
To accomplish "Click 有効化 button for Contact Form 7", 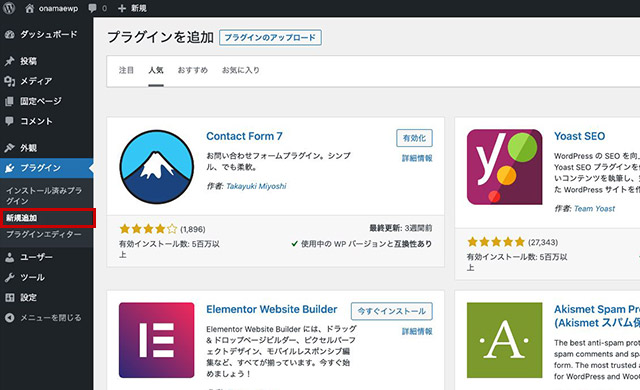I will 414,138.
